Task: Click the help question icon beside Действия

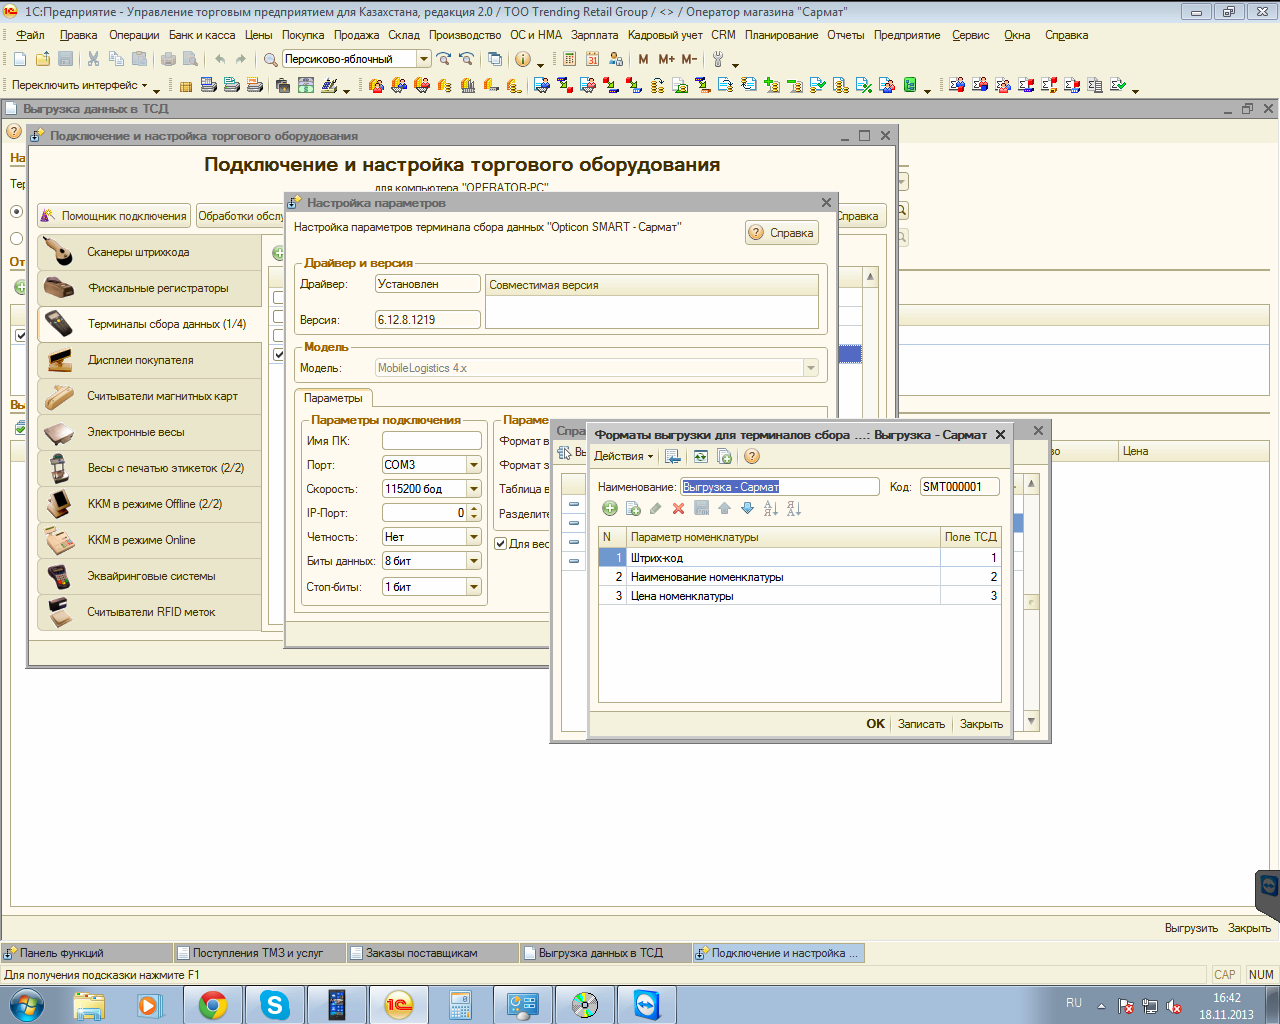Action: point(752,456)
